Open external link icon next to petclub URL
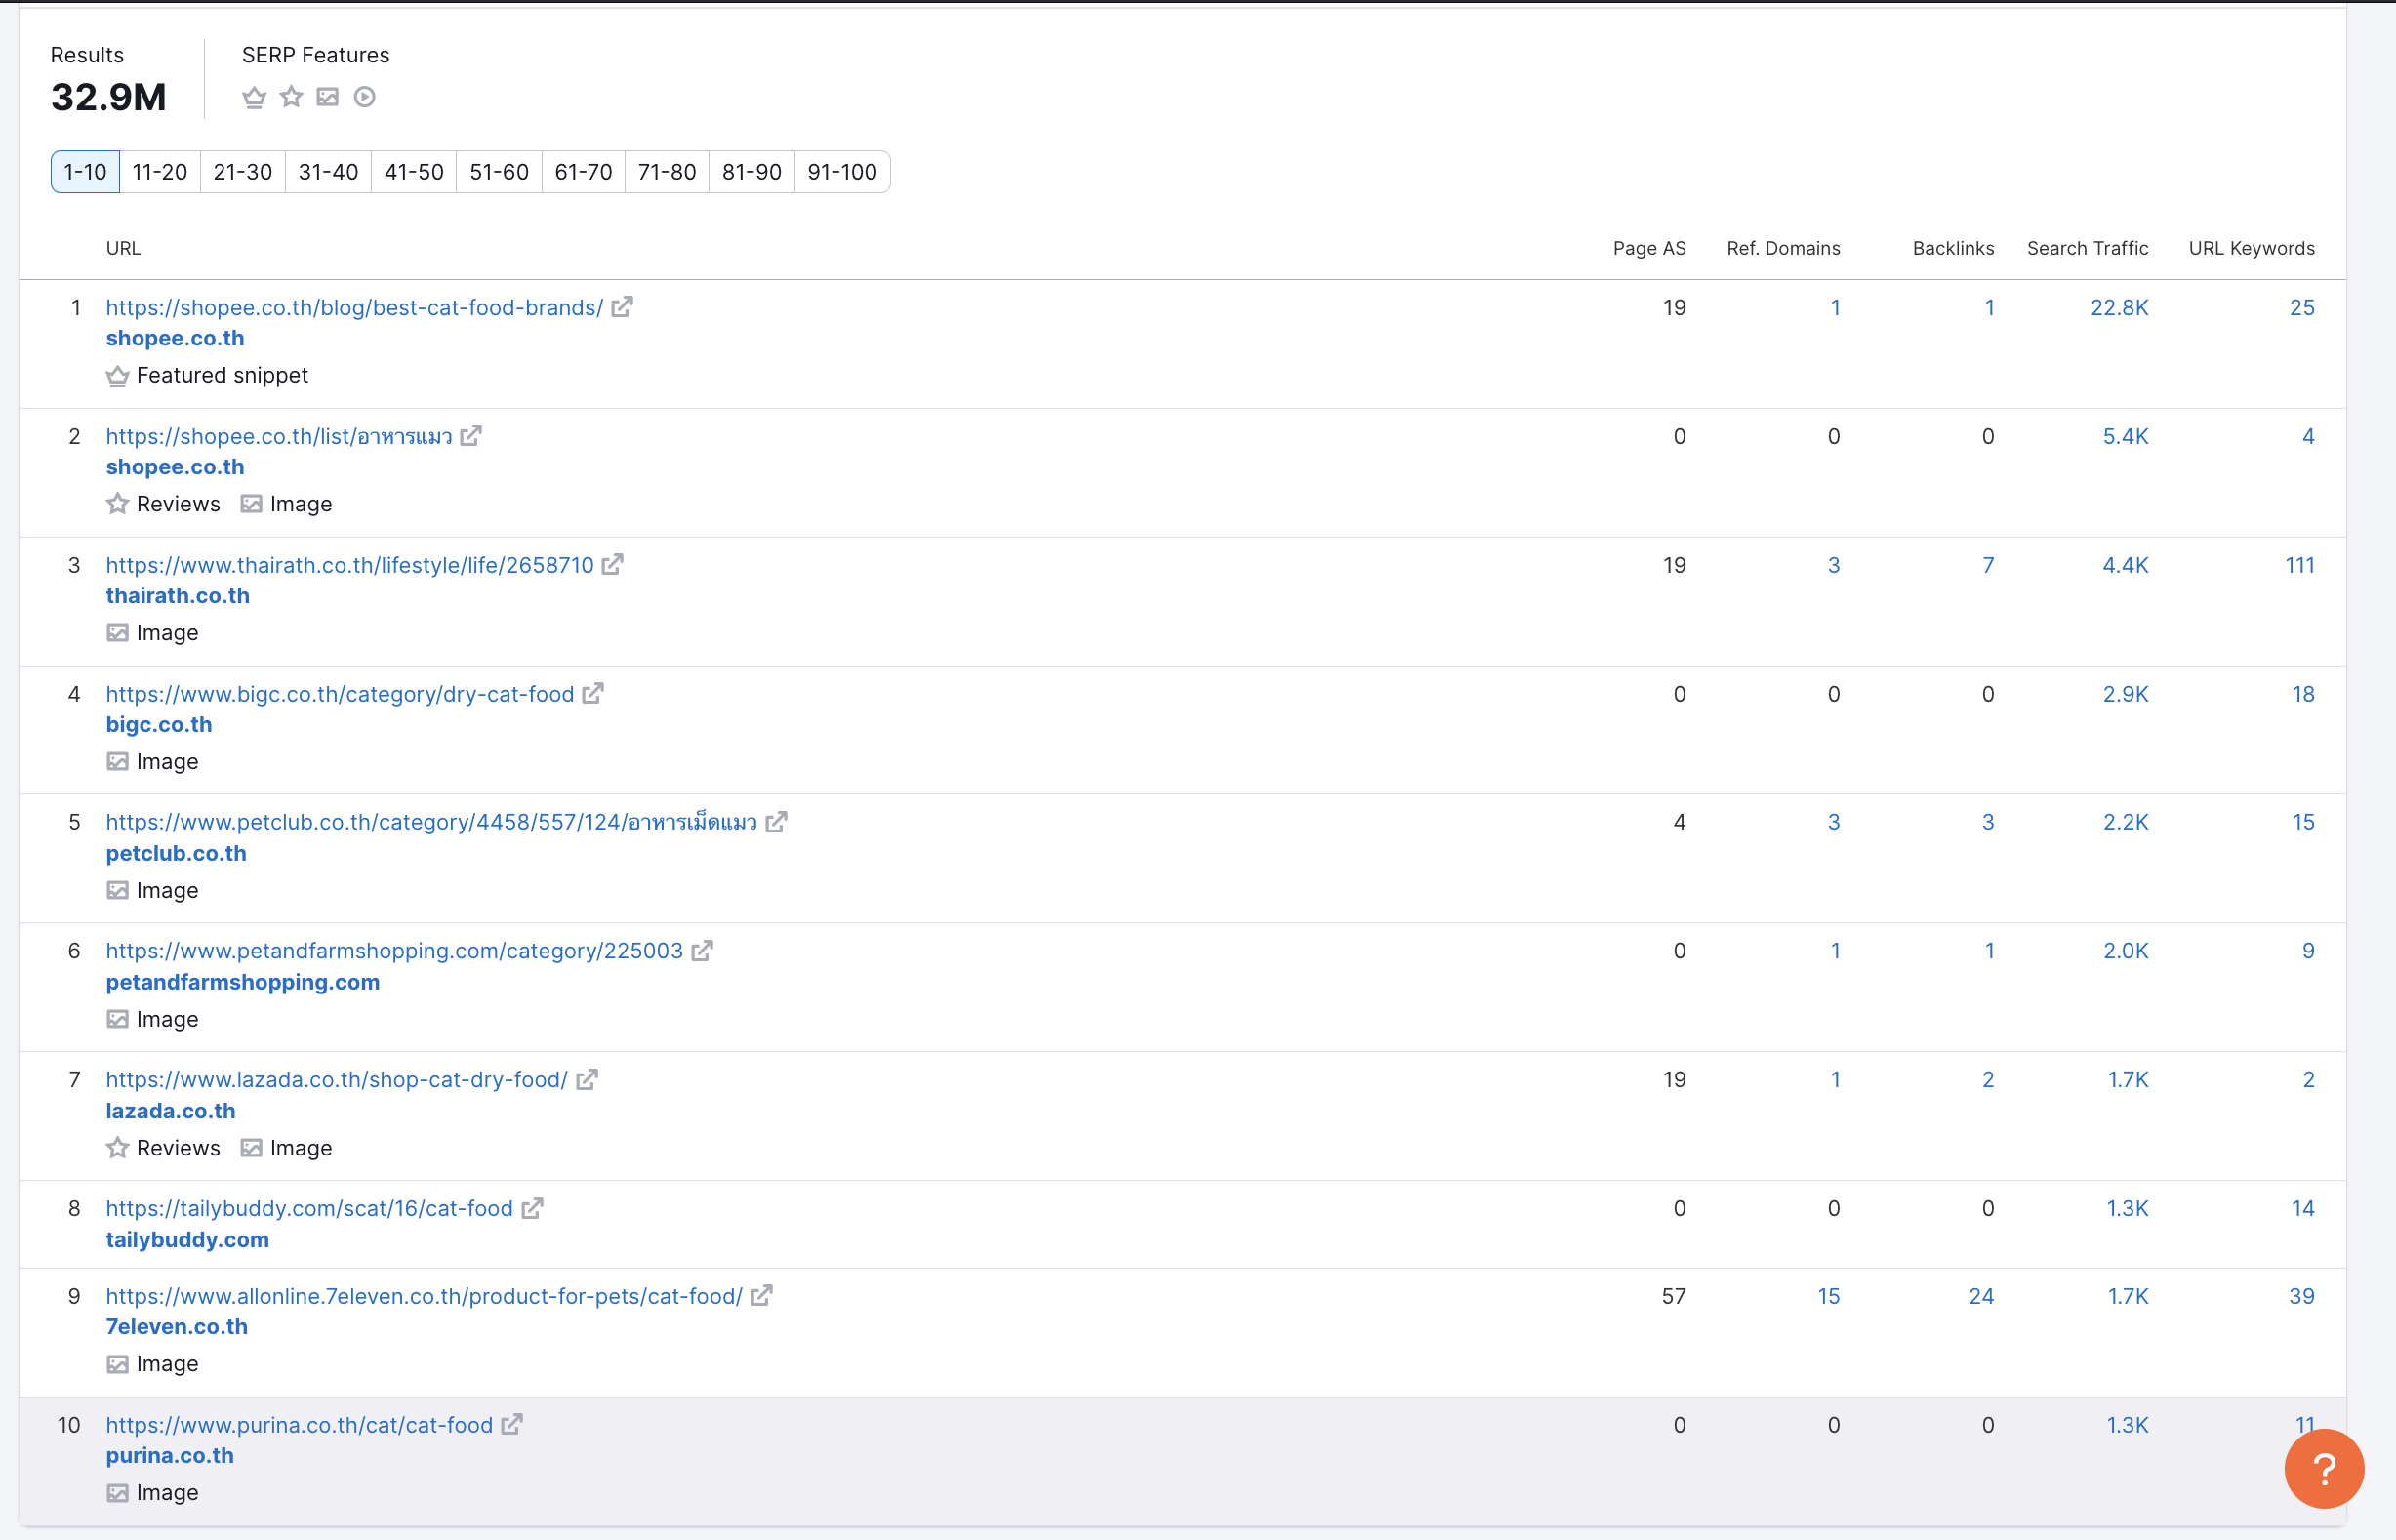This screenshot has height=1540, width=2396. point(777,822)
